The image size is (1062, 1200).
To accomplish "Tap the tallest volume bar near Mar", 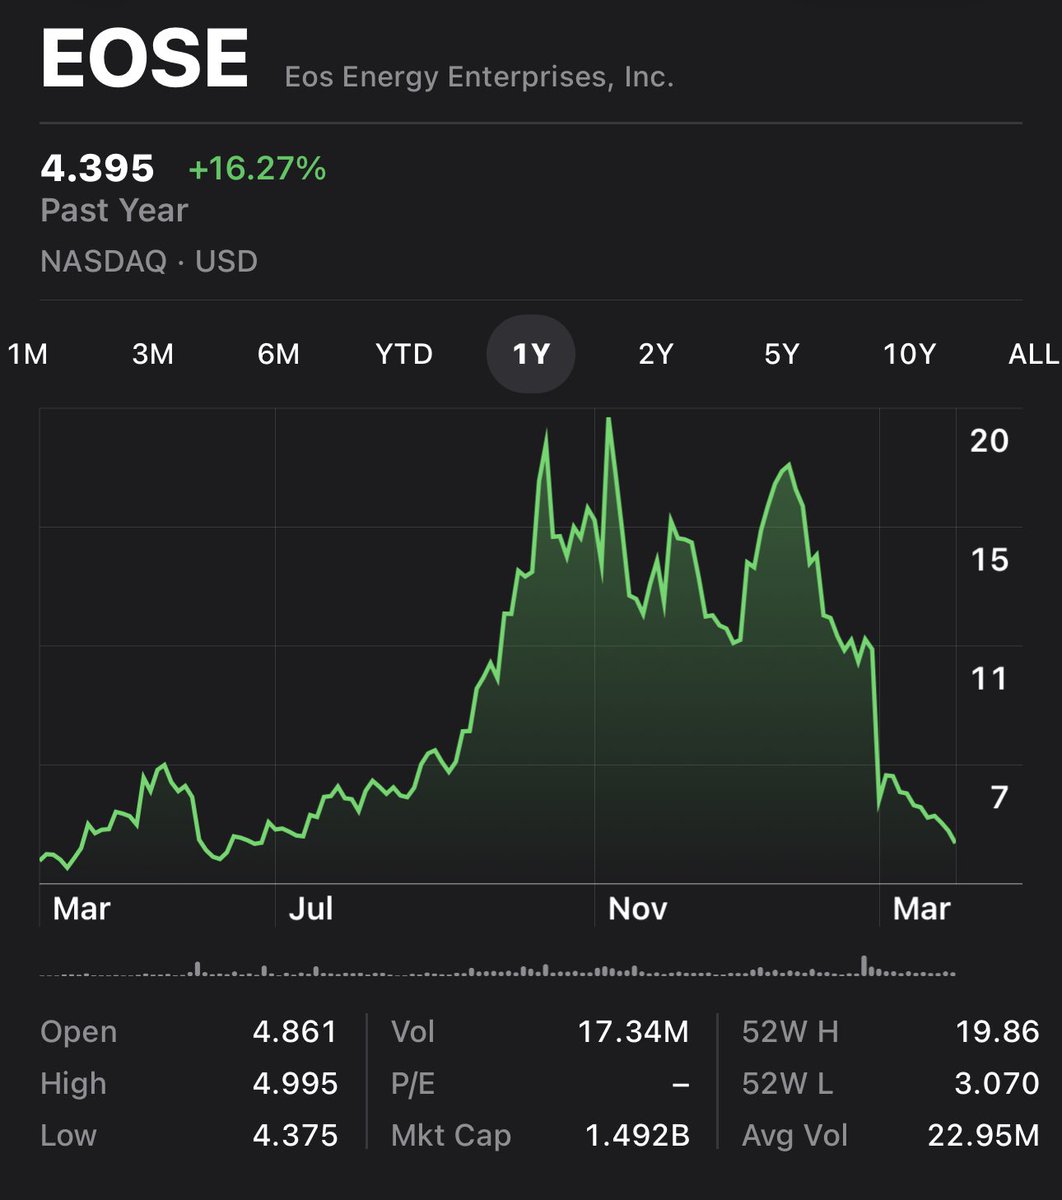I will point(864,965).
